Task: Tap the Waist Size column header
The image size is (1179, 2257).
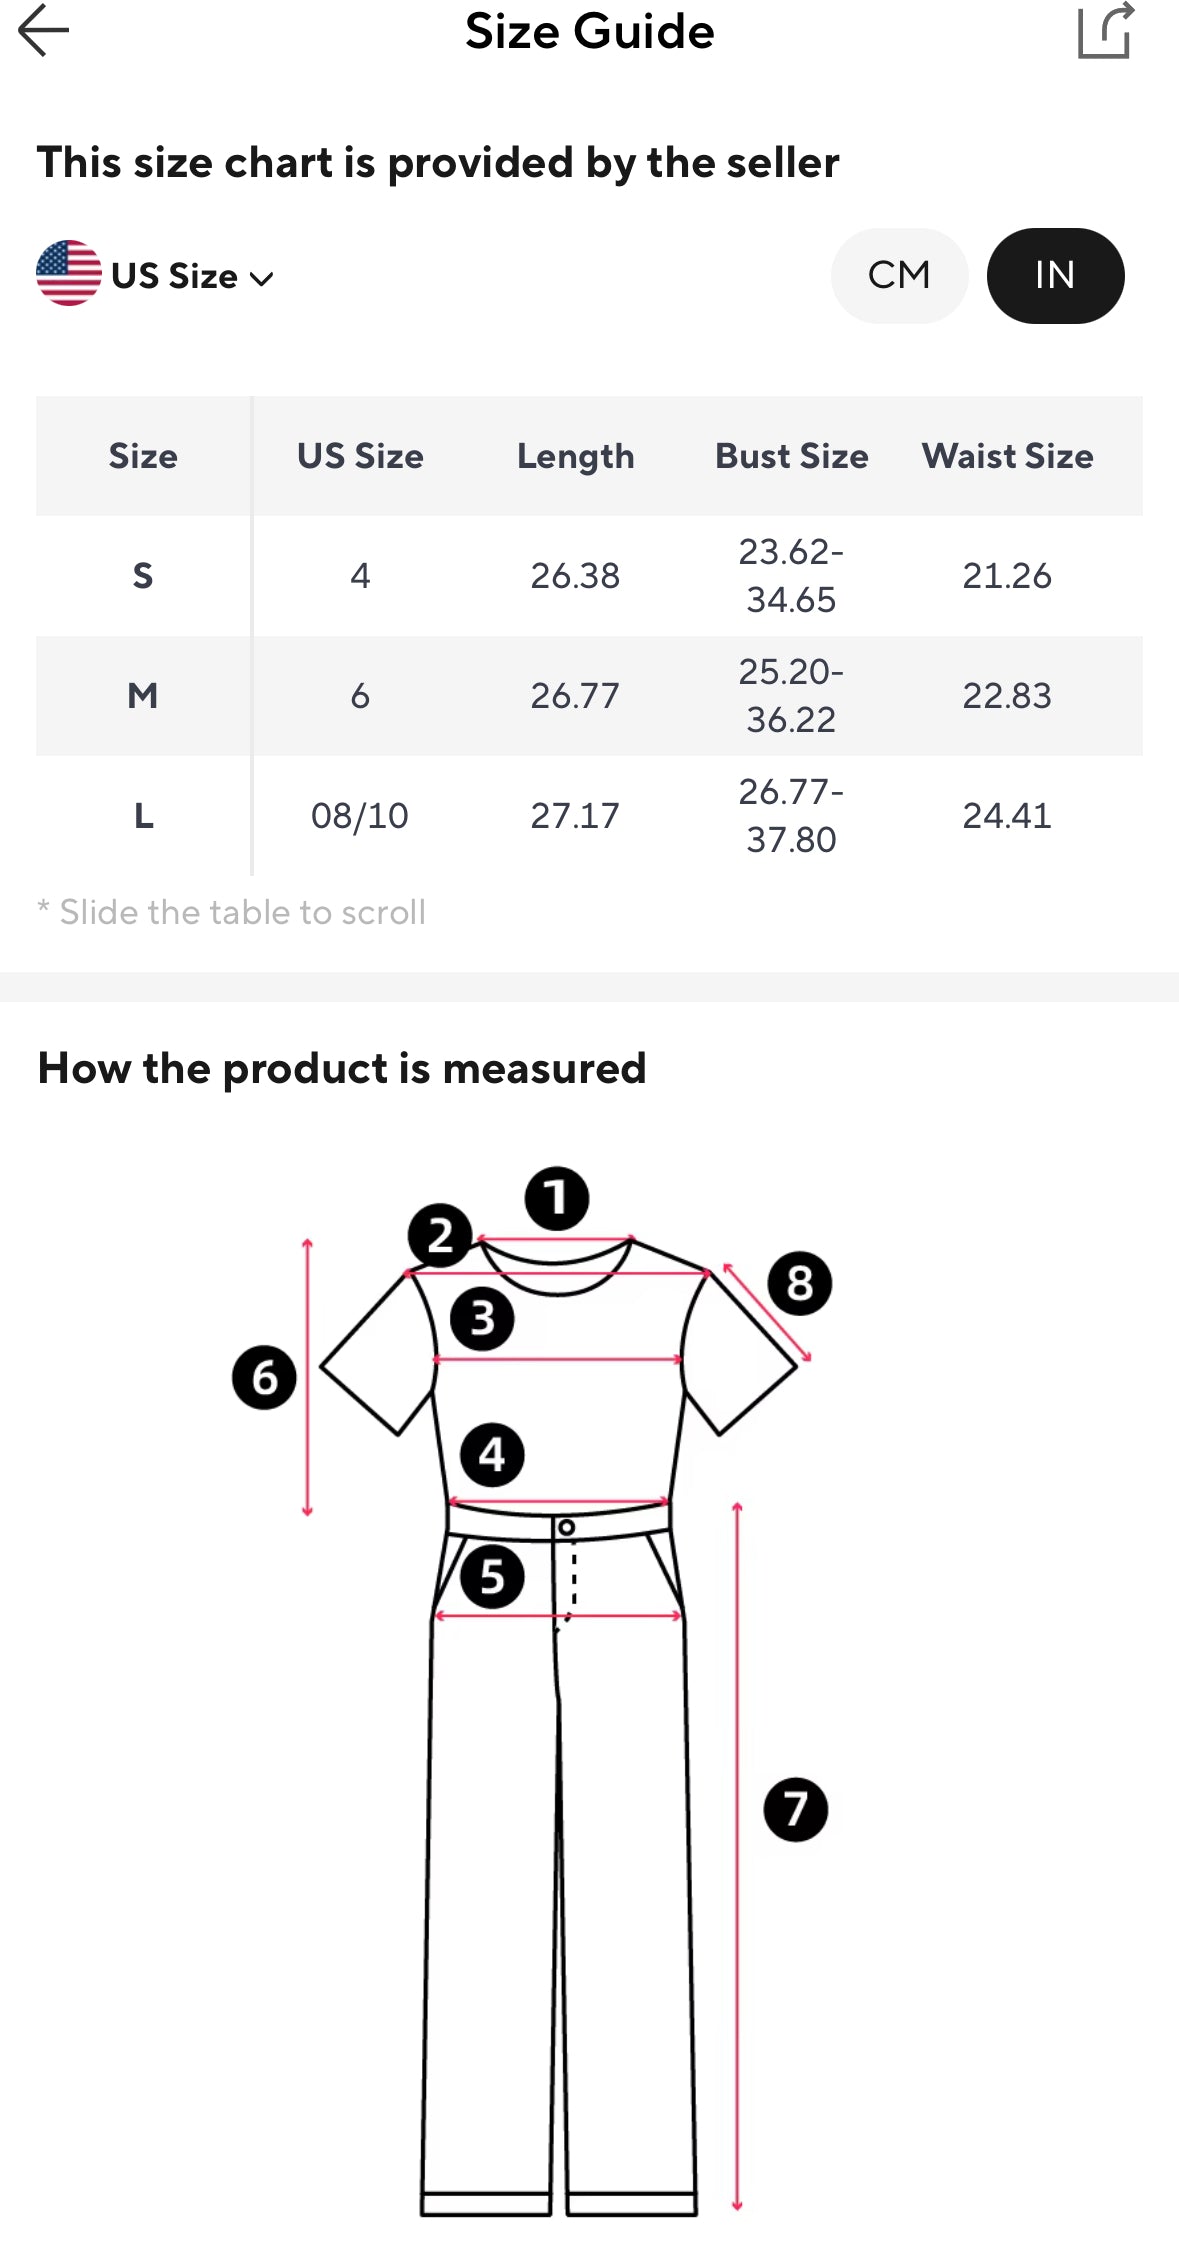Action: 1007,456
